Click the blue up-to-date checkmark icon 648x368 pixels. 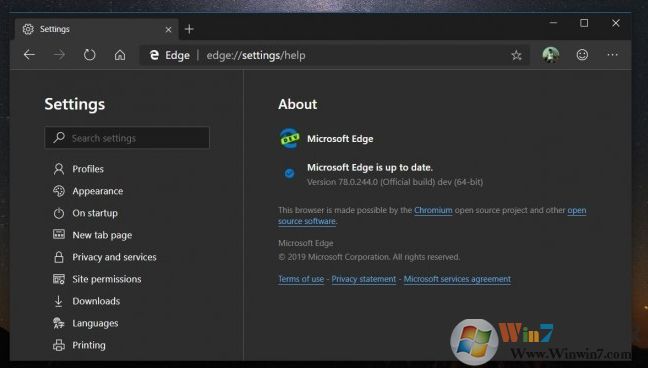tap(290, 173)
